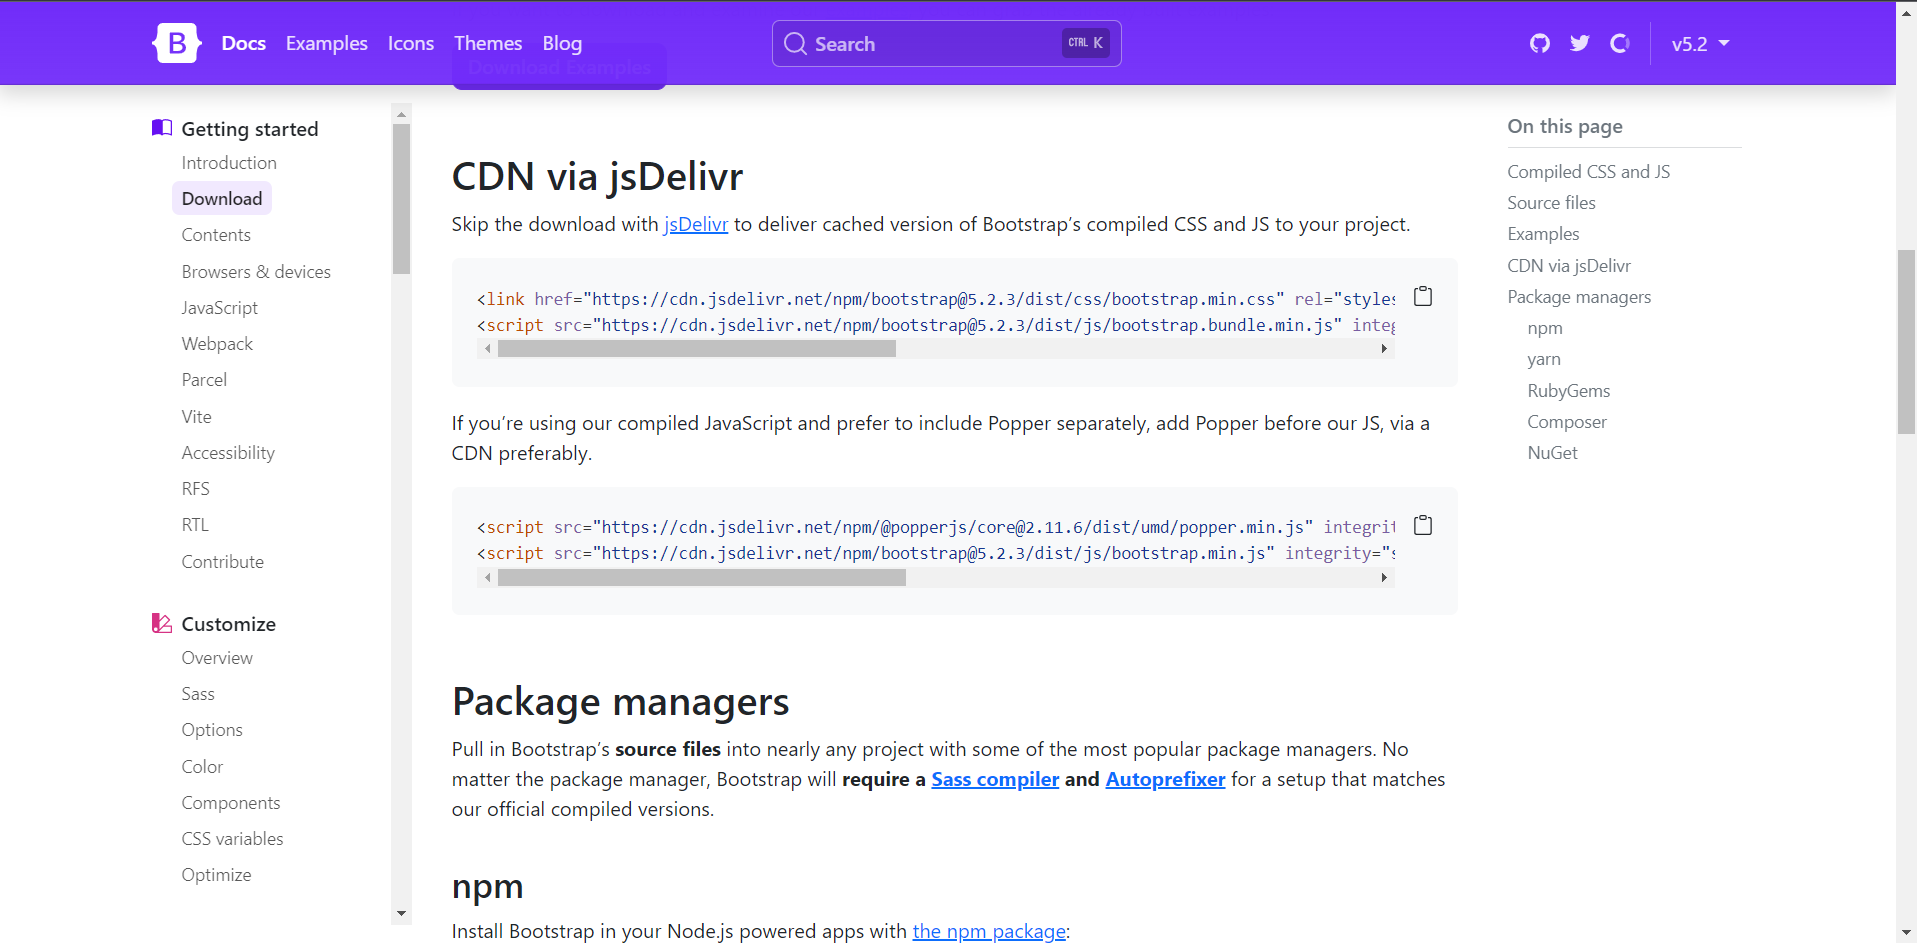This screenshot has height=943, width=1917.
Task: Open Parcel in sidebar
Action: click(x=204, y=380)
